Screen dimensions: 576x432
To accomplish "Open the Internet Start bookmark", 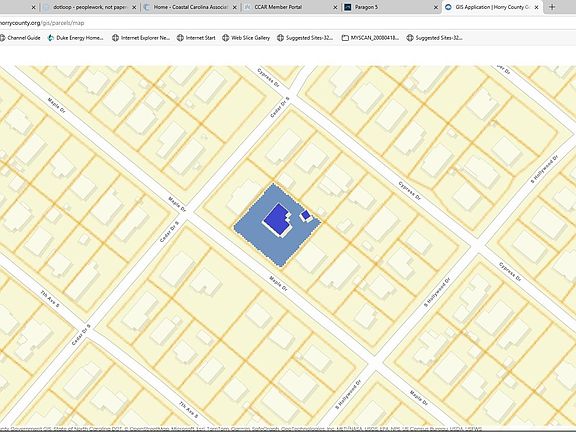I will (x=196, y=38).
